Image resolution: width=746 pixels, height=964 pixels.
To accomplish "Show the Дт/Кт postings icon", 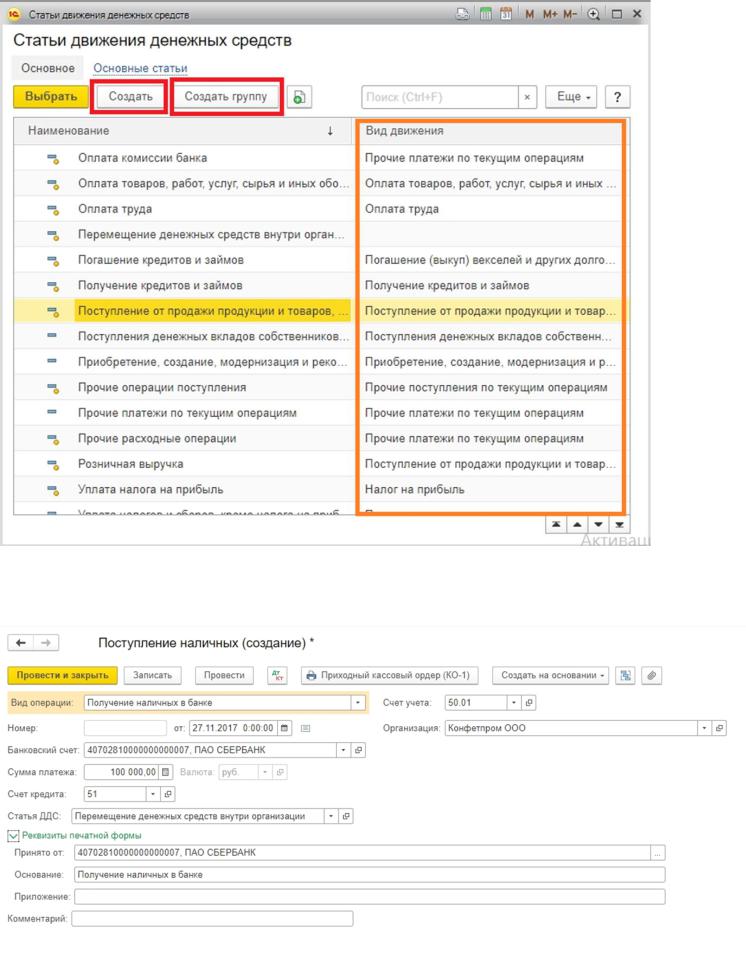I will click(278, 675).
